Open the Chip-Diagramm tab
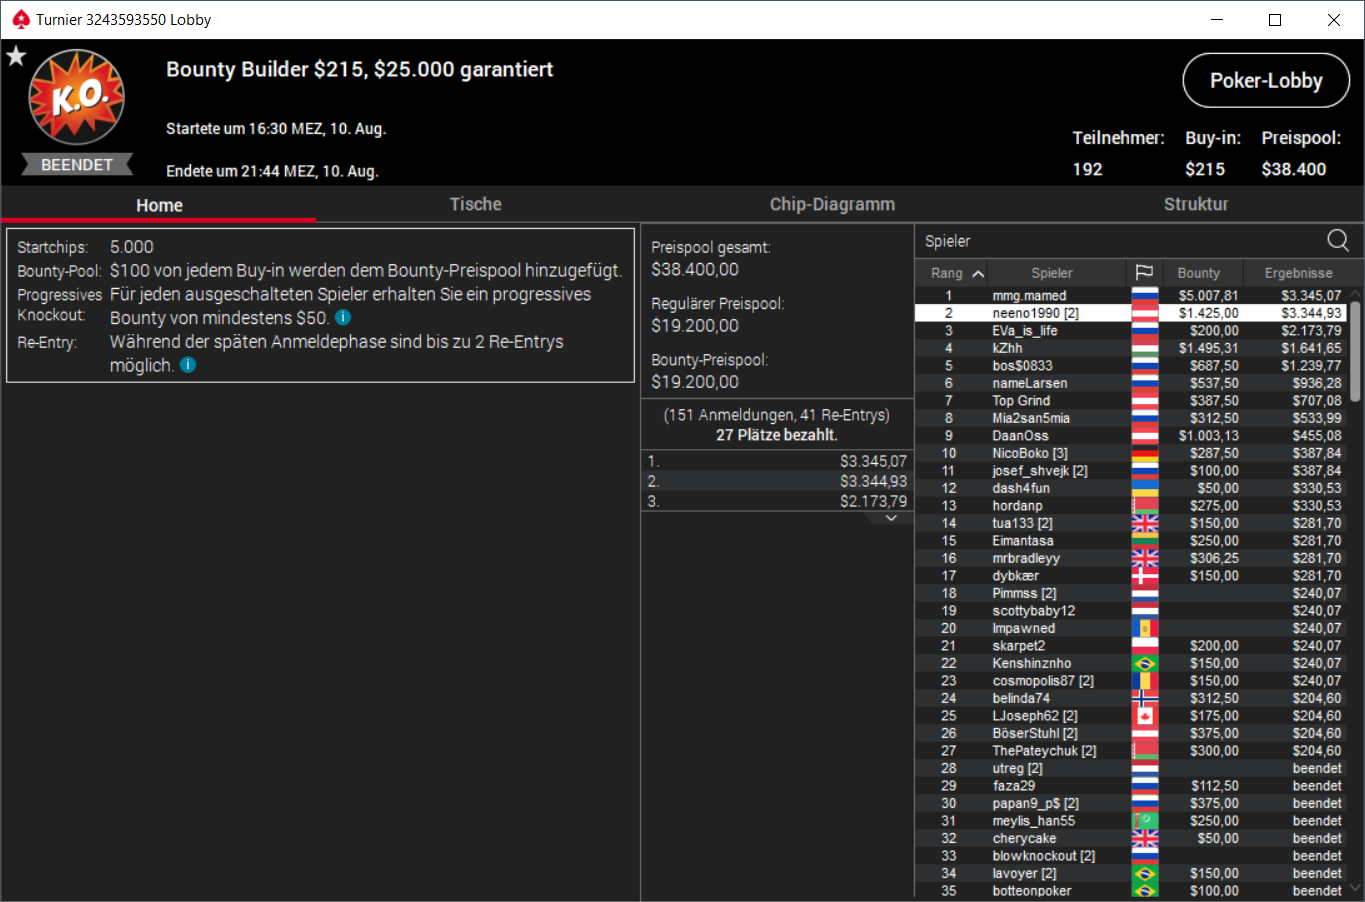1365x902 pixels. pyautogui.click(x=832, y=204)
